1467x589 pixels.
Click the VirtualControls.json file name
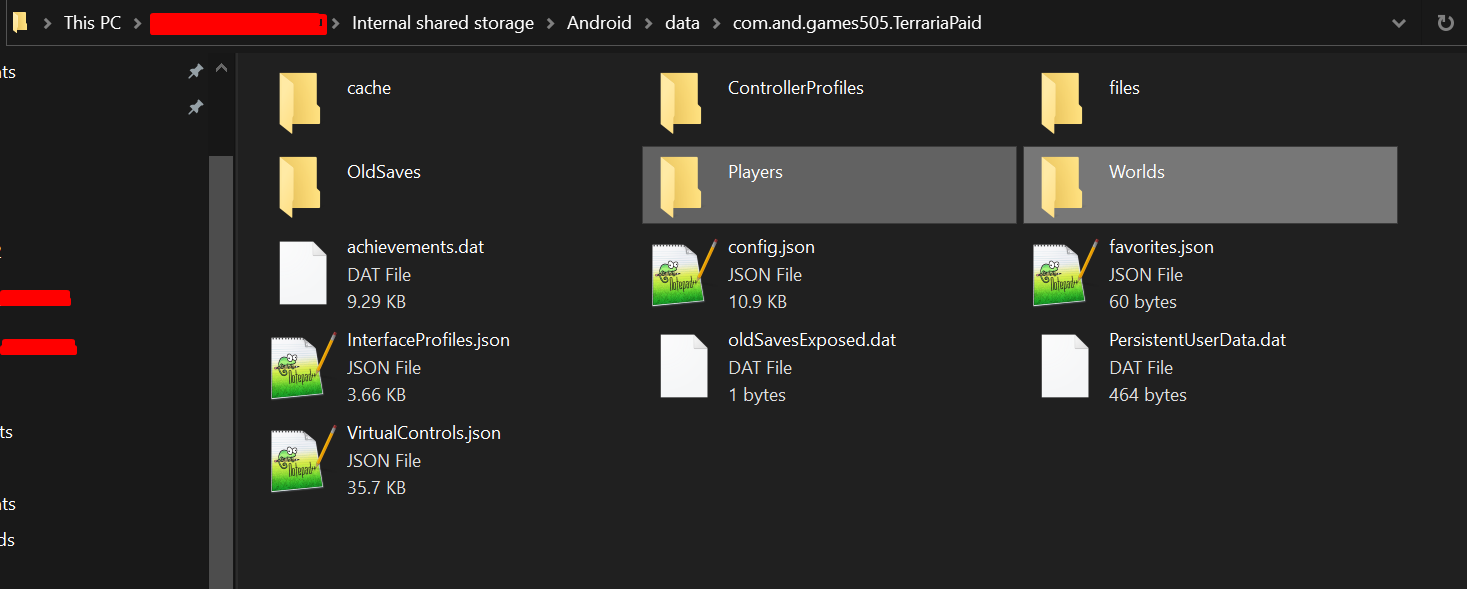pos(424,433)
